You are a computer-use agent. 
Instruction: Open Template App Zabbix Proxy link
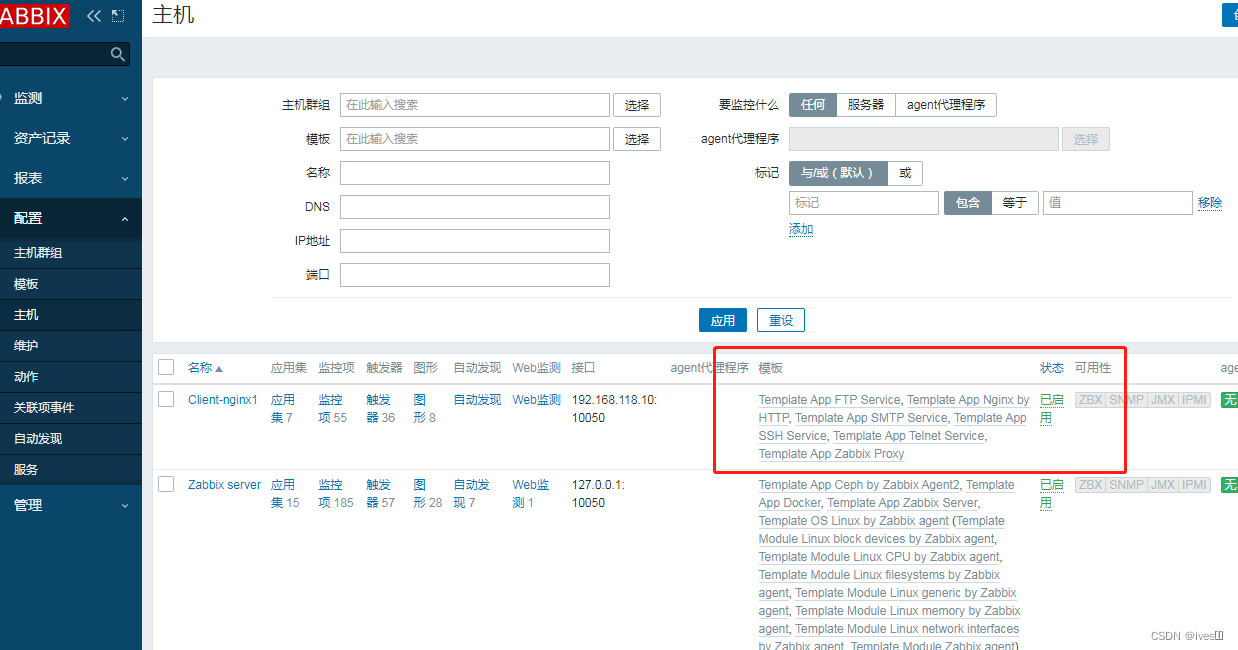point(832,454)
